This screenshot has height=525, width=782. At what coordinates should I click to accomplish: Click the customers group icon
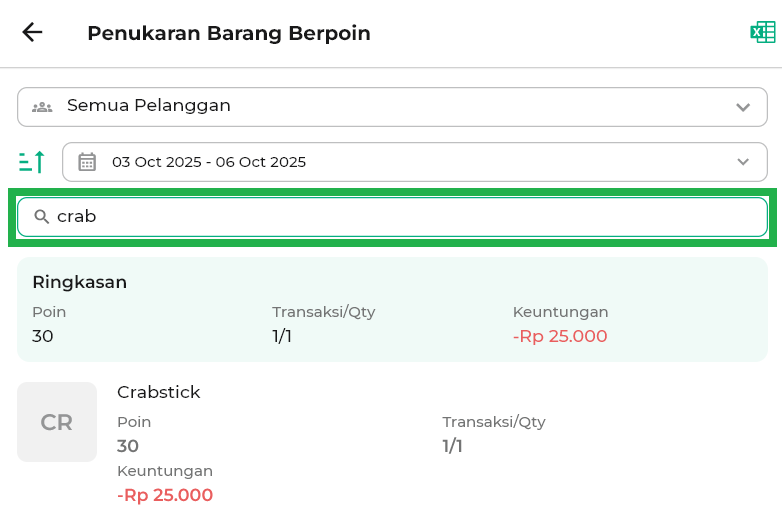42,106
